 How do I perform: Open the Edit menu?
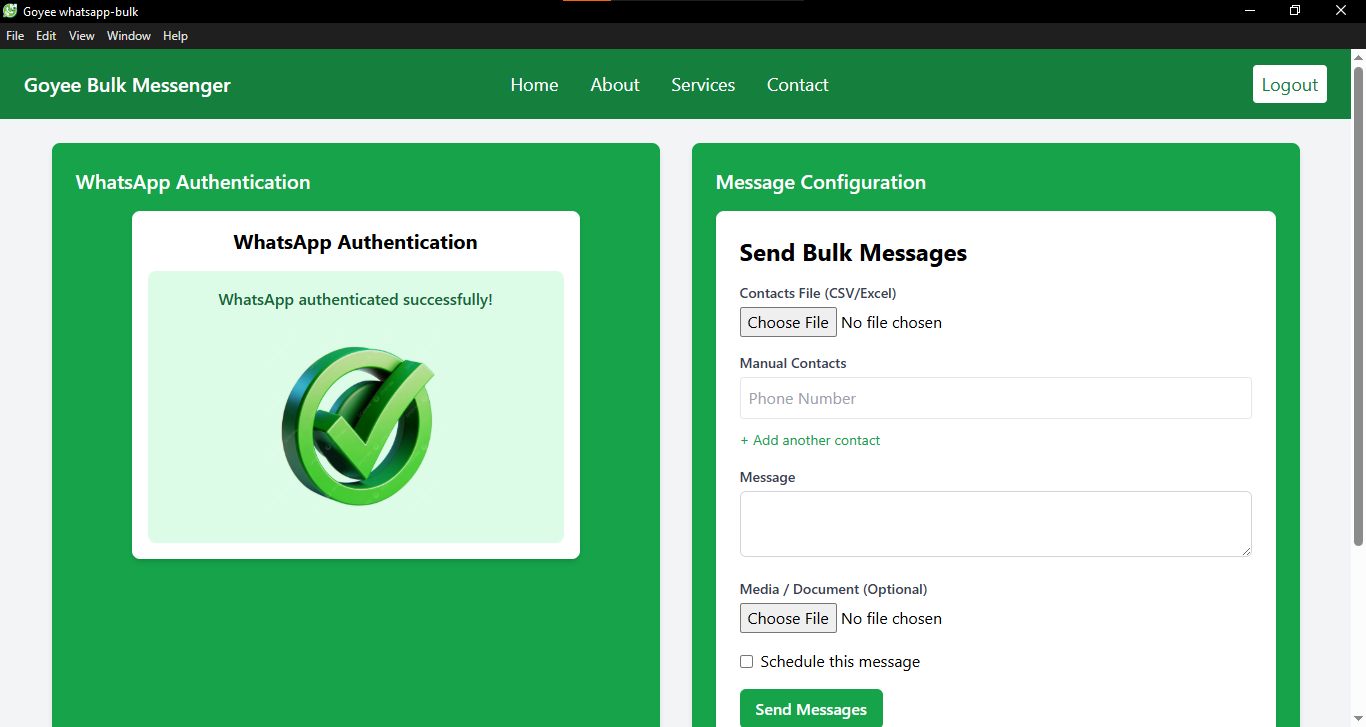[x=46, y=35]
